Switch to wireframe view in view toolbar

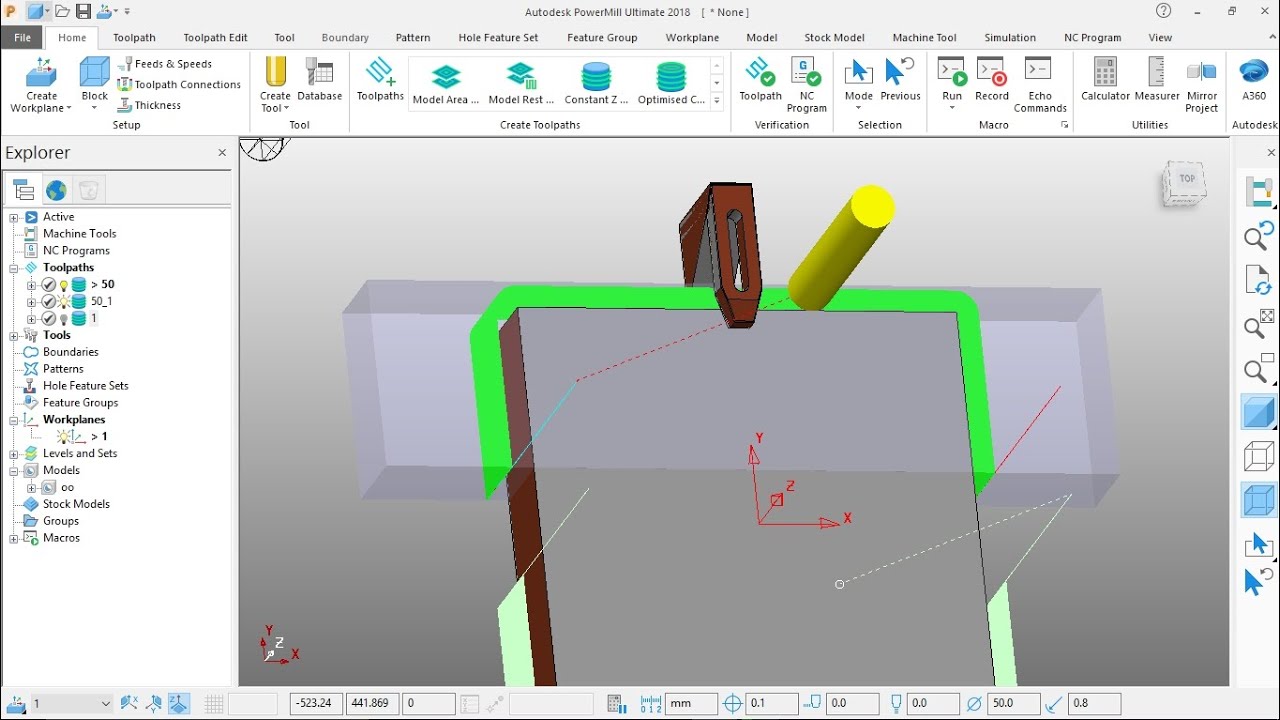[x=1259, y=456]
